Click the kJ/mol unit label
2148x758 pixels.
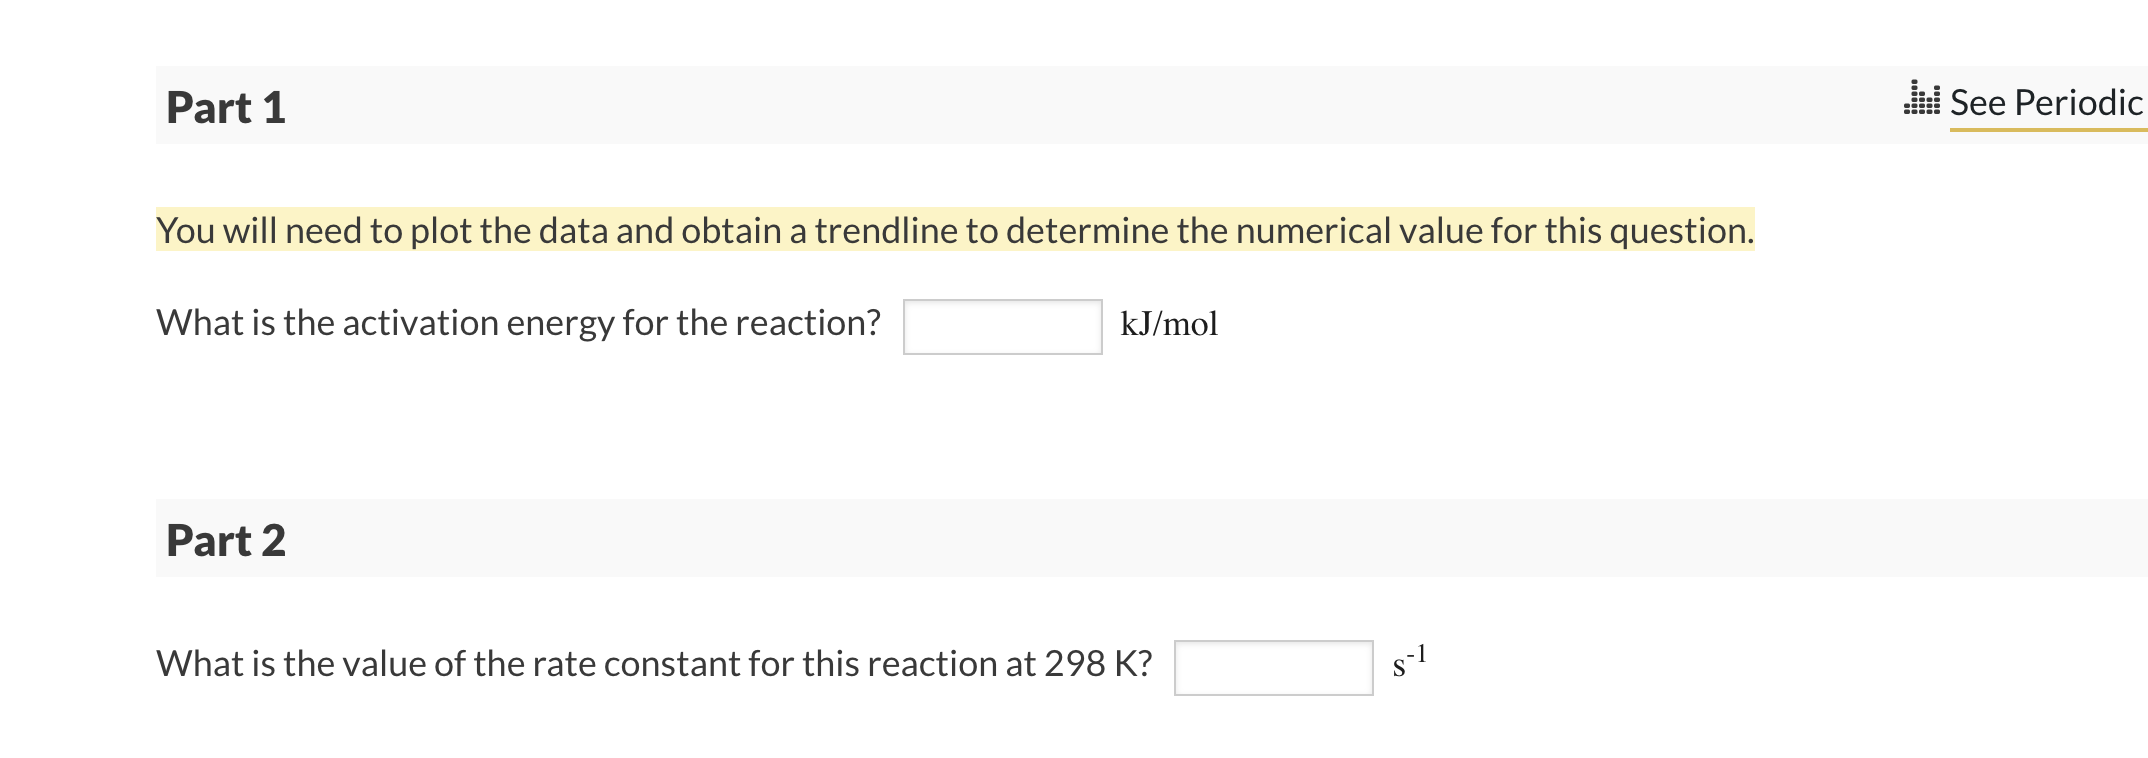click(1168, 324)
